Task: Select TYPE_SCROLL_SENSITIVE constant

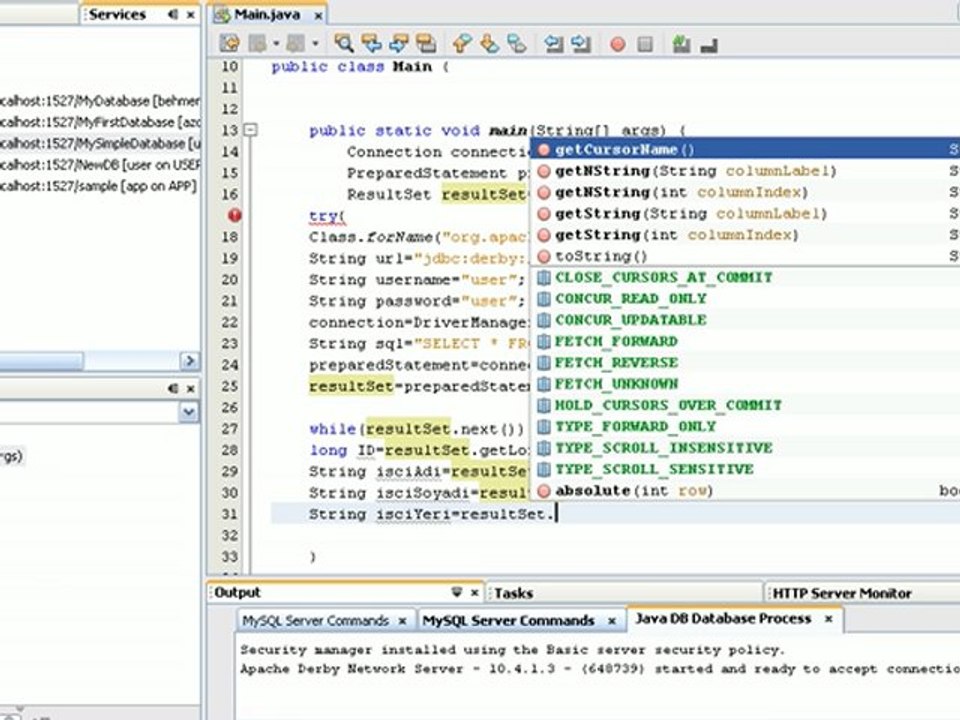Action: coord(744,470)
